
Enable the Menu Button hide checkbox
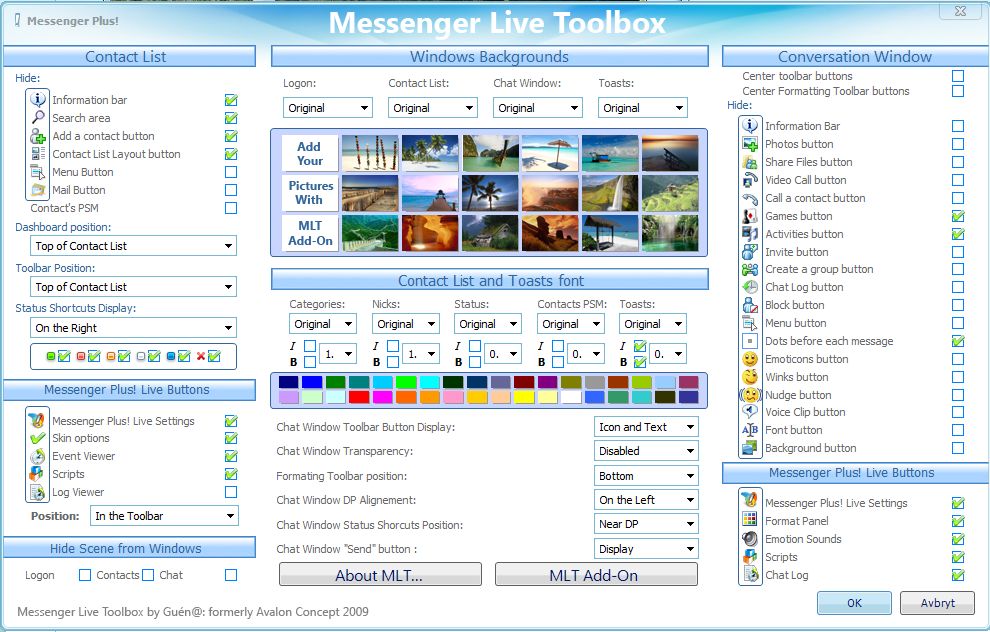pos(231,172)
